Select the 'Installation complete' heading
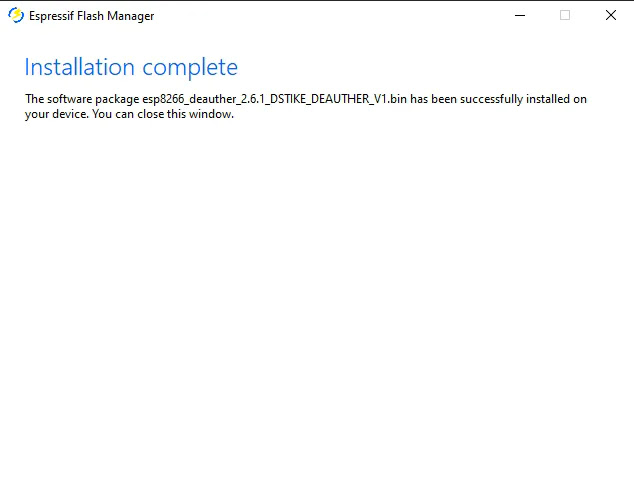The image size is (634, 492). [x=131, y=68]
